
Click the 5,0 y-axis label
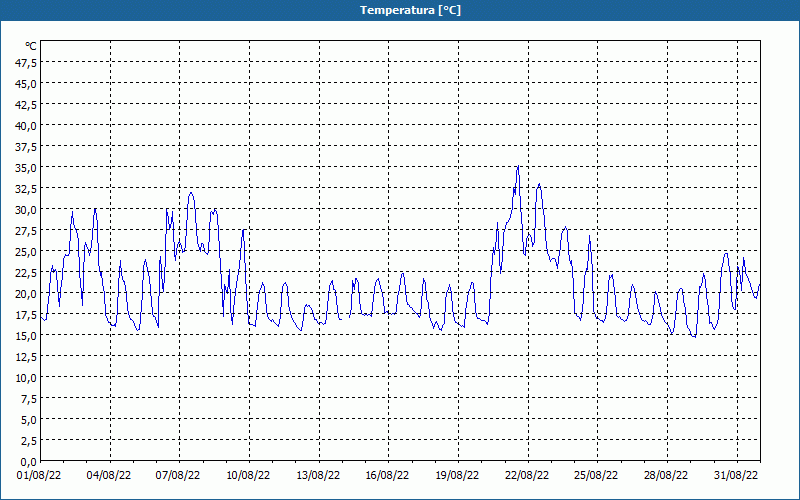(29, 420)
